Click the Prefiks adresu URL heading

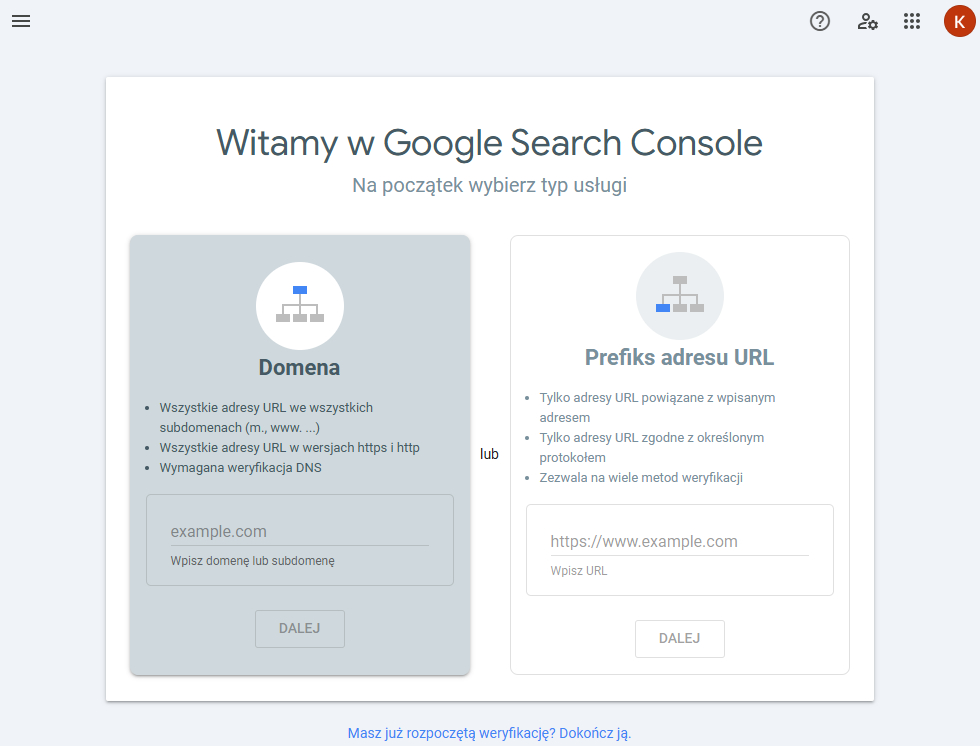[x=680, y=358]
